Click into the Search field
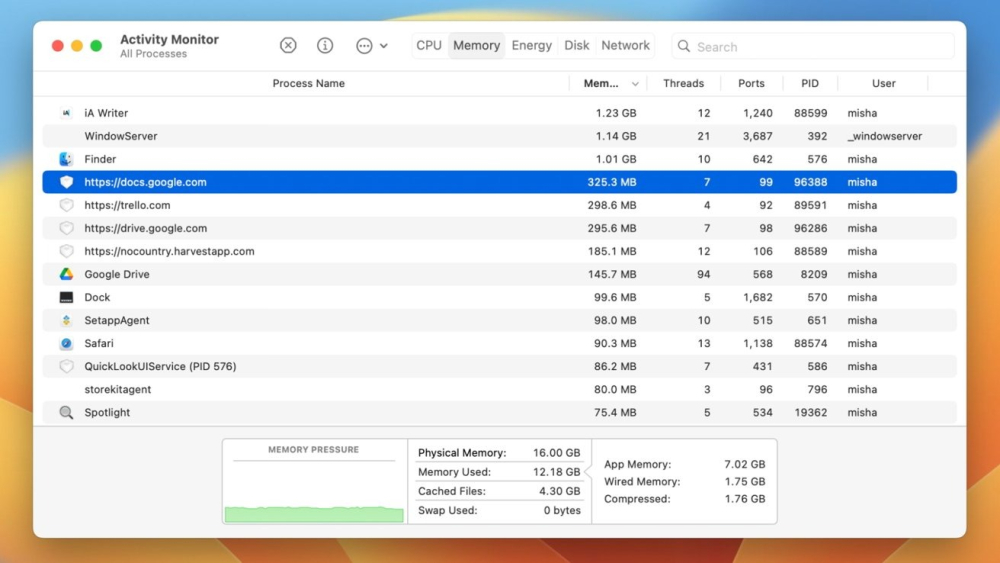This screenshot has height=563, width=1000. click(820, 47)
